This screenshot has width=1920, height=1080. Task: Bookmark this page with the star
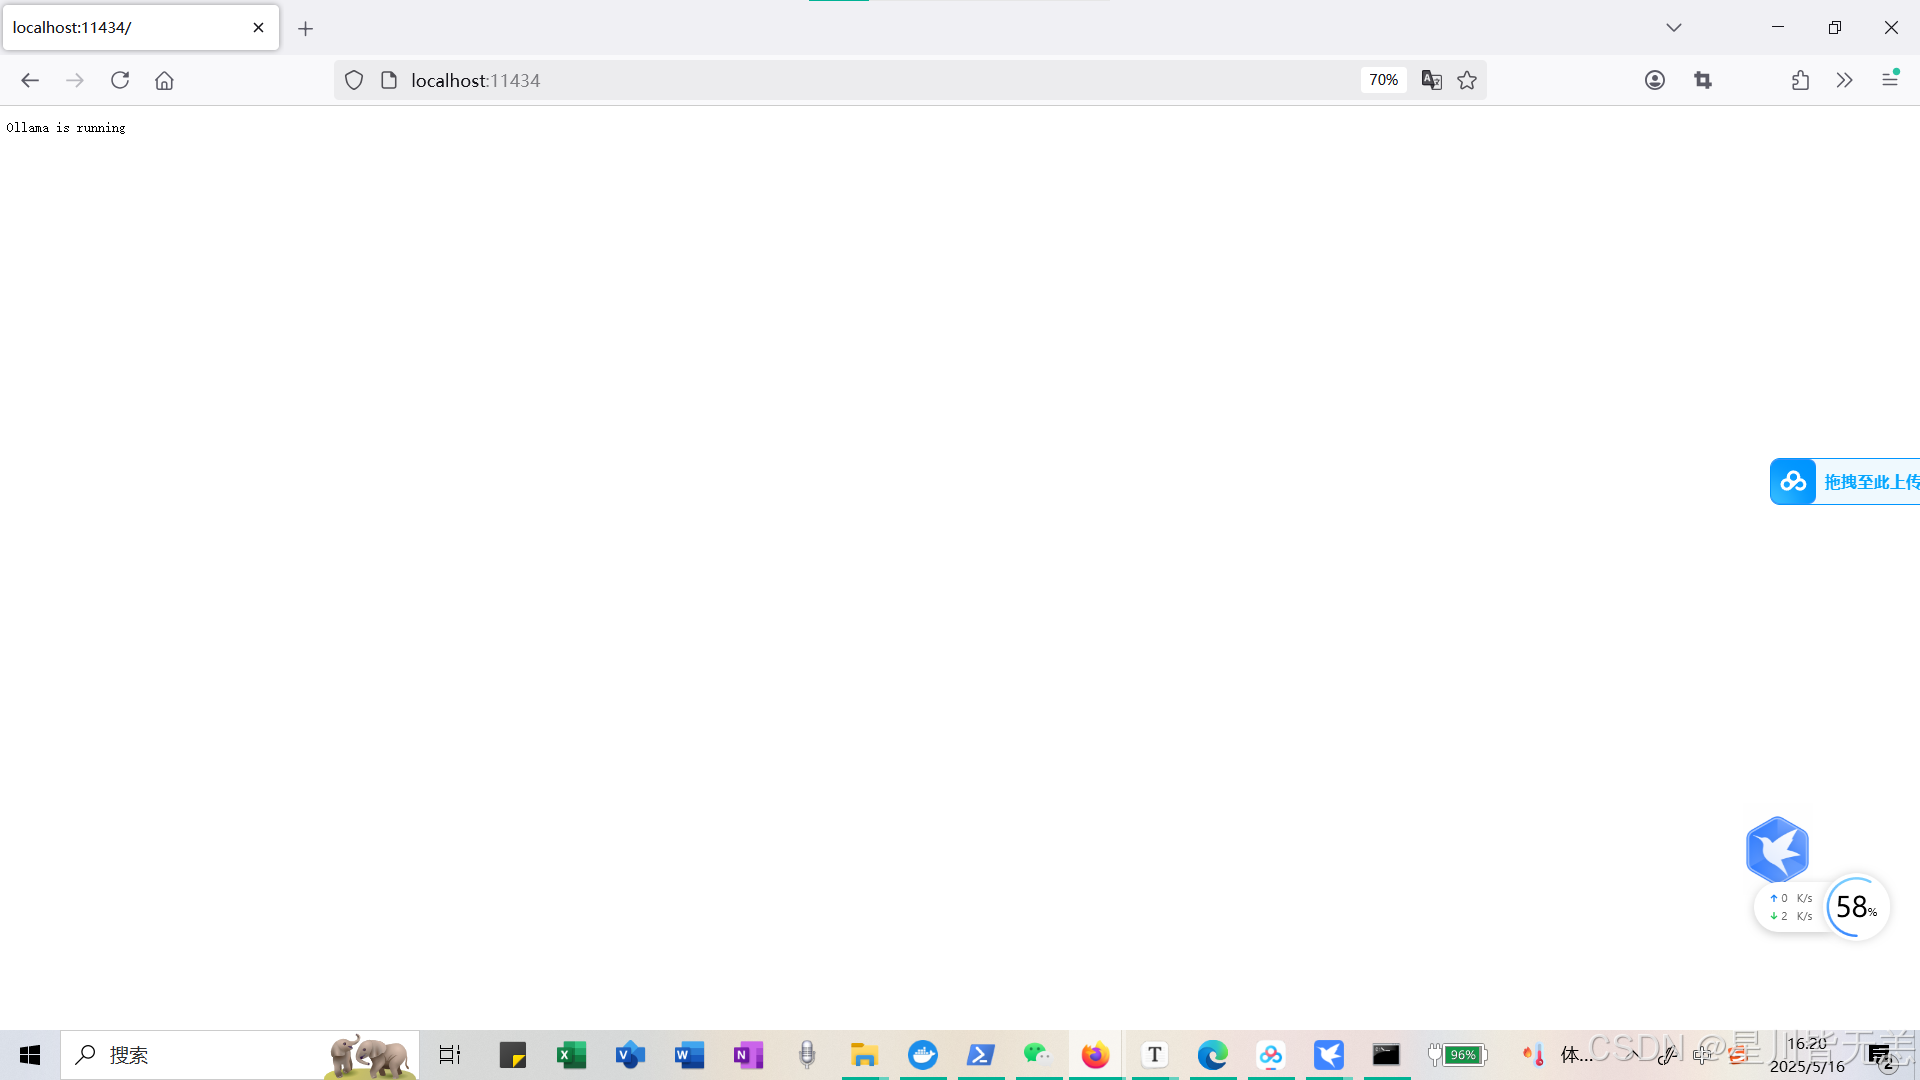[1467, 80]
